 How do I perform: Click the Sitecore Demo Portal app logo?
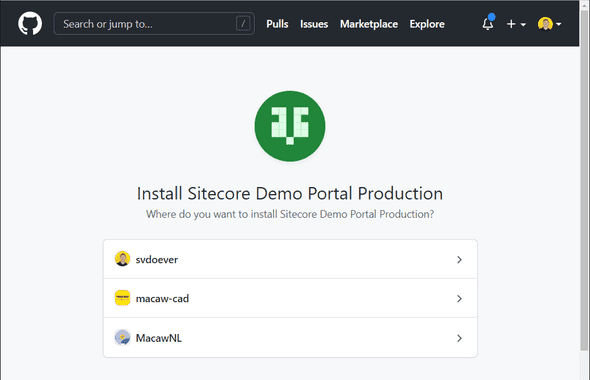click(x=290, y=126)
